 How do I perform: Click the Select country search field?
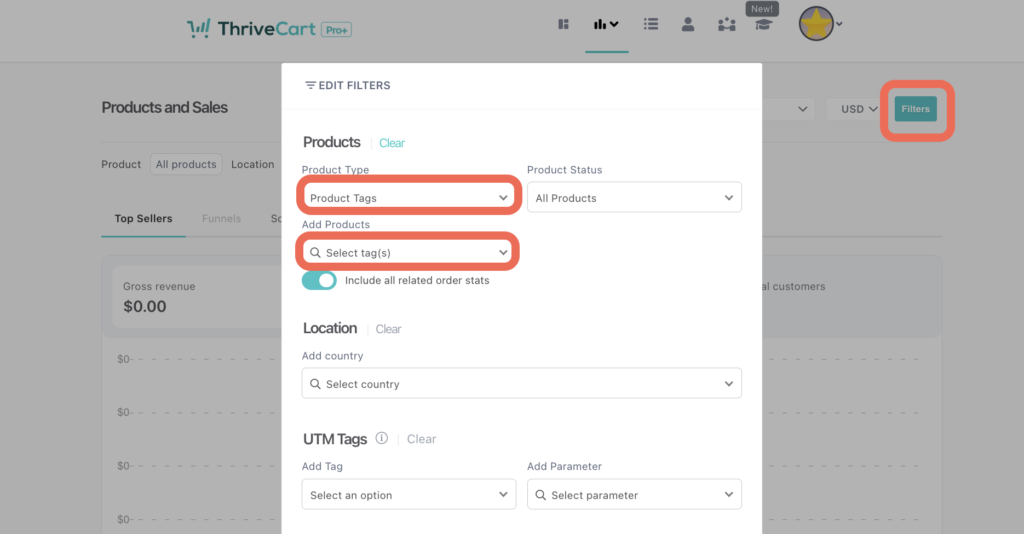(521, 384)
